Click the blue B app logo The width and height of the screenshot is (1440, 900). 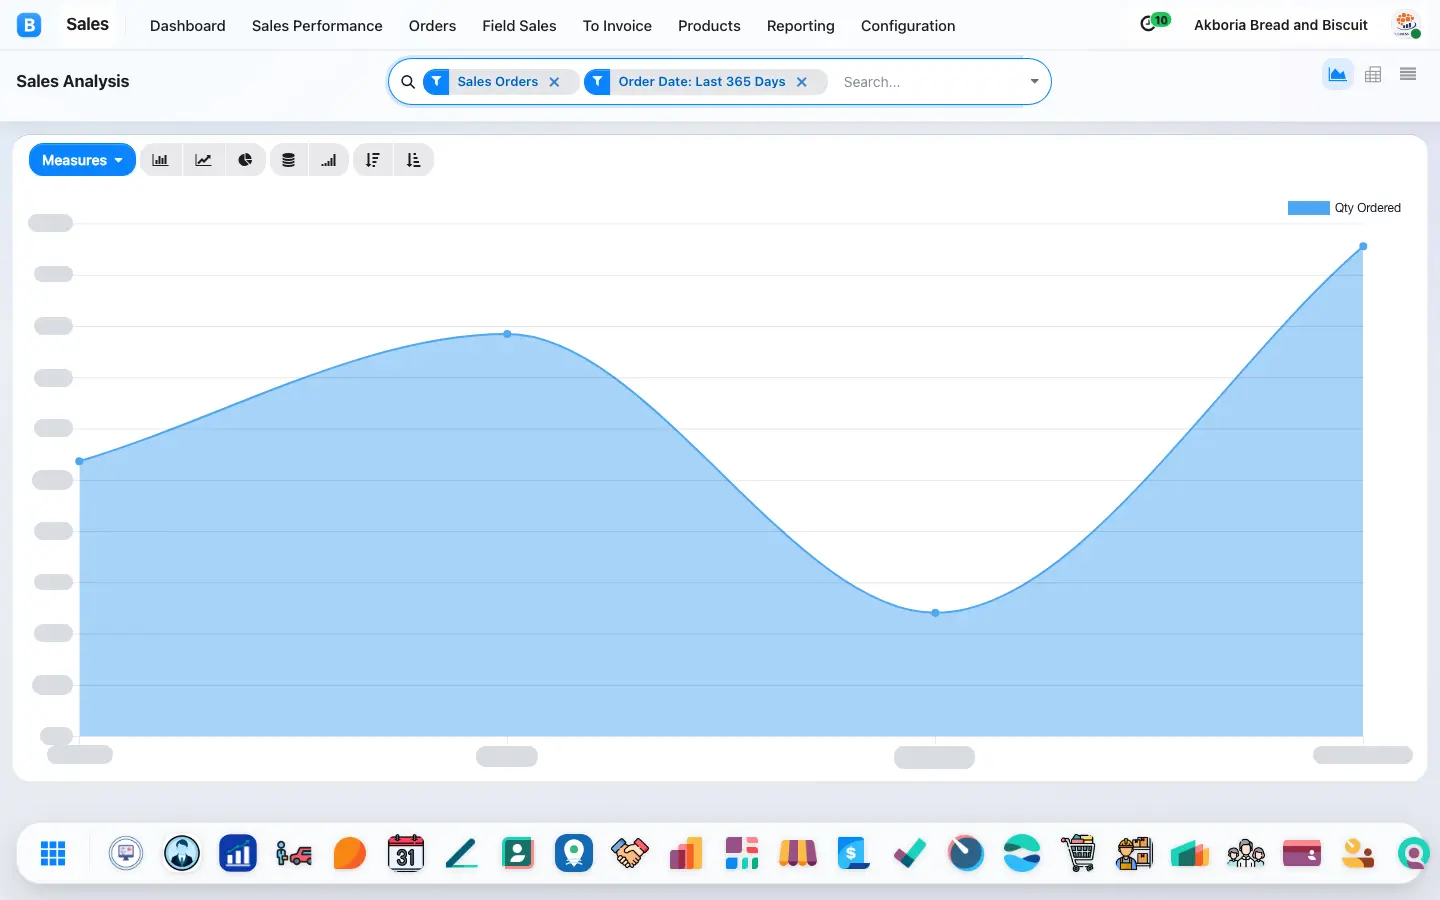(x=29, y=25)
